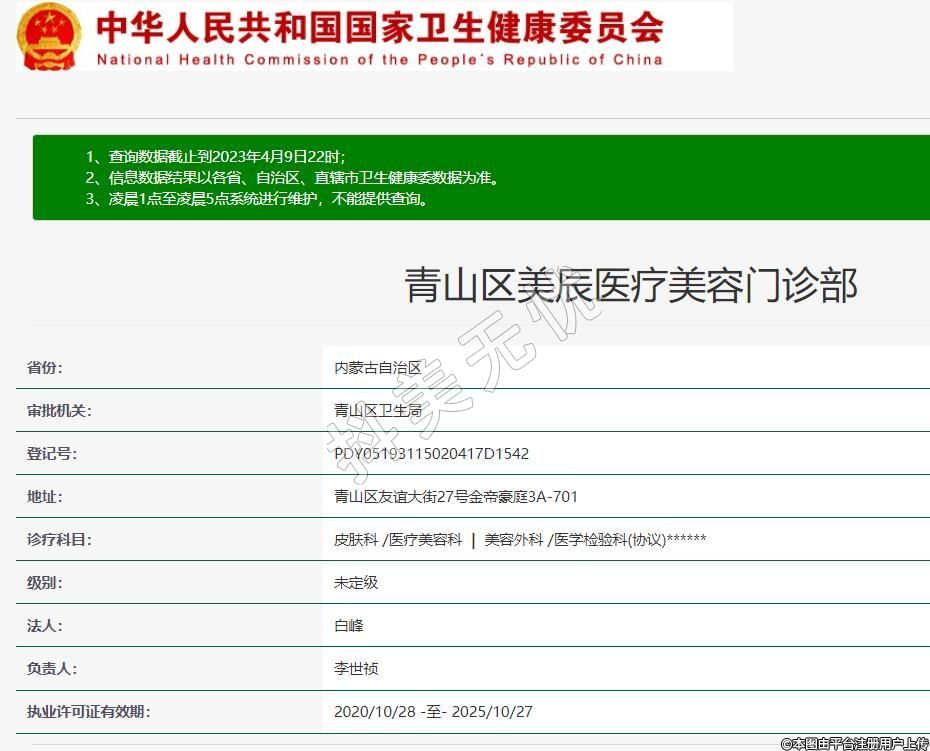Click the 省份 row label
Screen dimensions: 930x751
coord(44,368)
